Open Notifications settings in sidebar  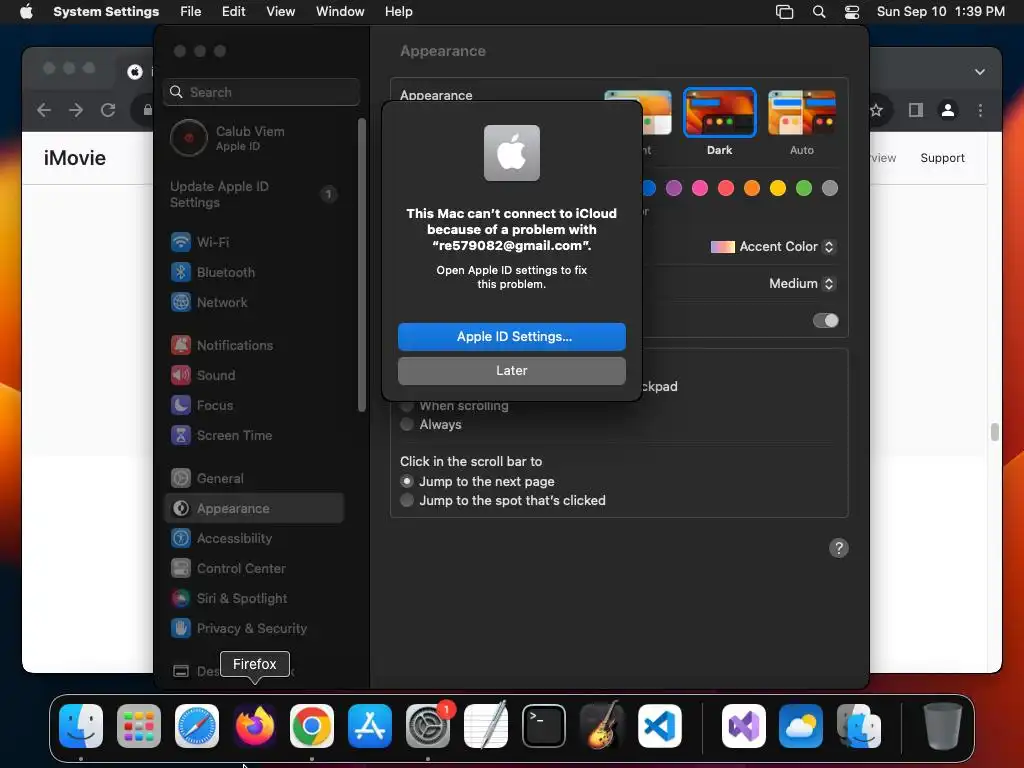(x=254, y=345)
